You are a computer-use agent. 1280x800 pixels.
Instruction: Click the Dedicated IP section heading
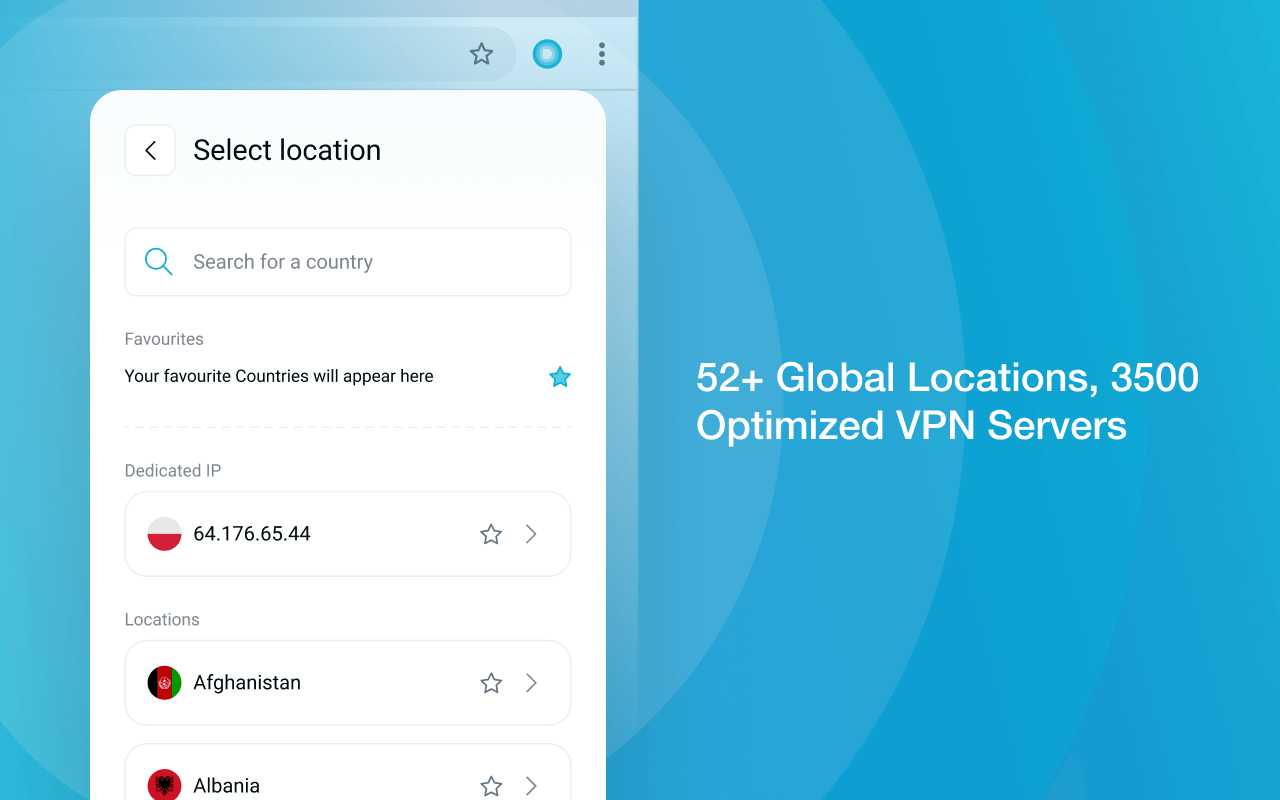point(173,471)
